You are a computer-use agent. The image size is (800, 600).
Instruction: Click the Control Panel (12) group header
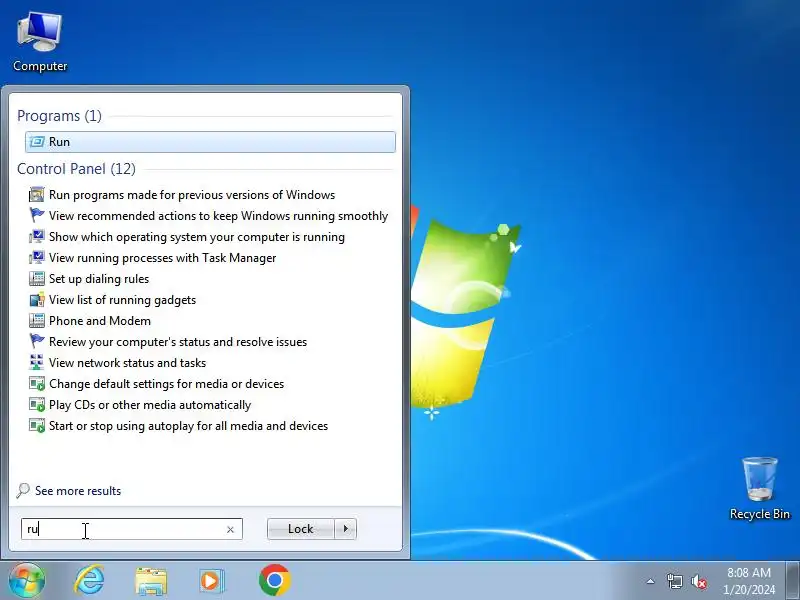pyautogui.click(x=77, y=169)
